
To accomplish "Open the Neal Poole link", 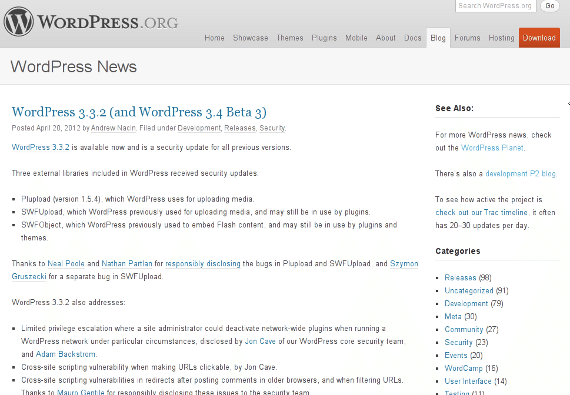I will pyautogui.click(x=66, y=263).
